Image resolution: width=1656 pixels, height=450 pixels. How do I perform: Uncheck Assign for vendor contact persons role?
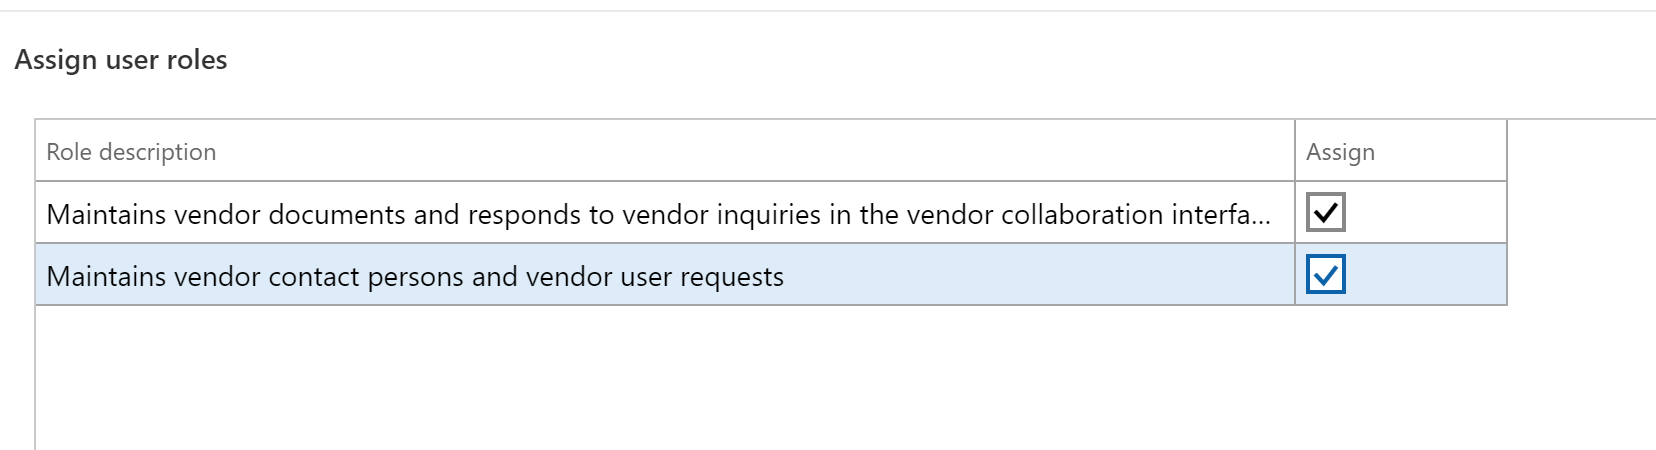point(1326,275)
